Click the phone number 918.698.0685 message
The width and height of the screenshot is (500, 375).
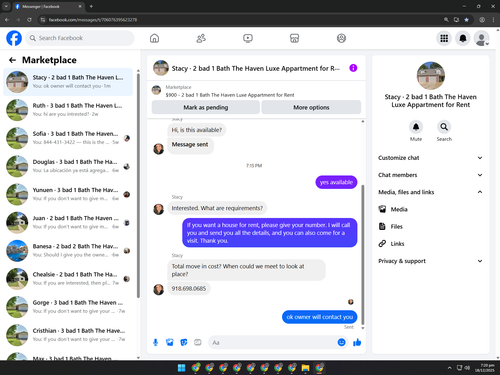point(189,289)
